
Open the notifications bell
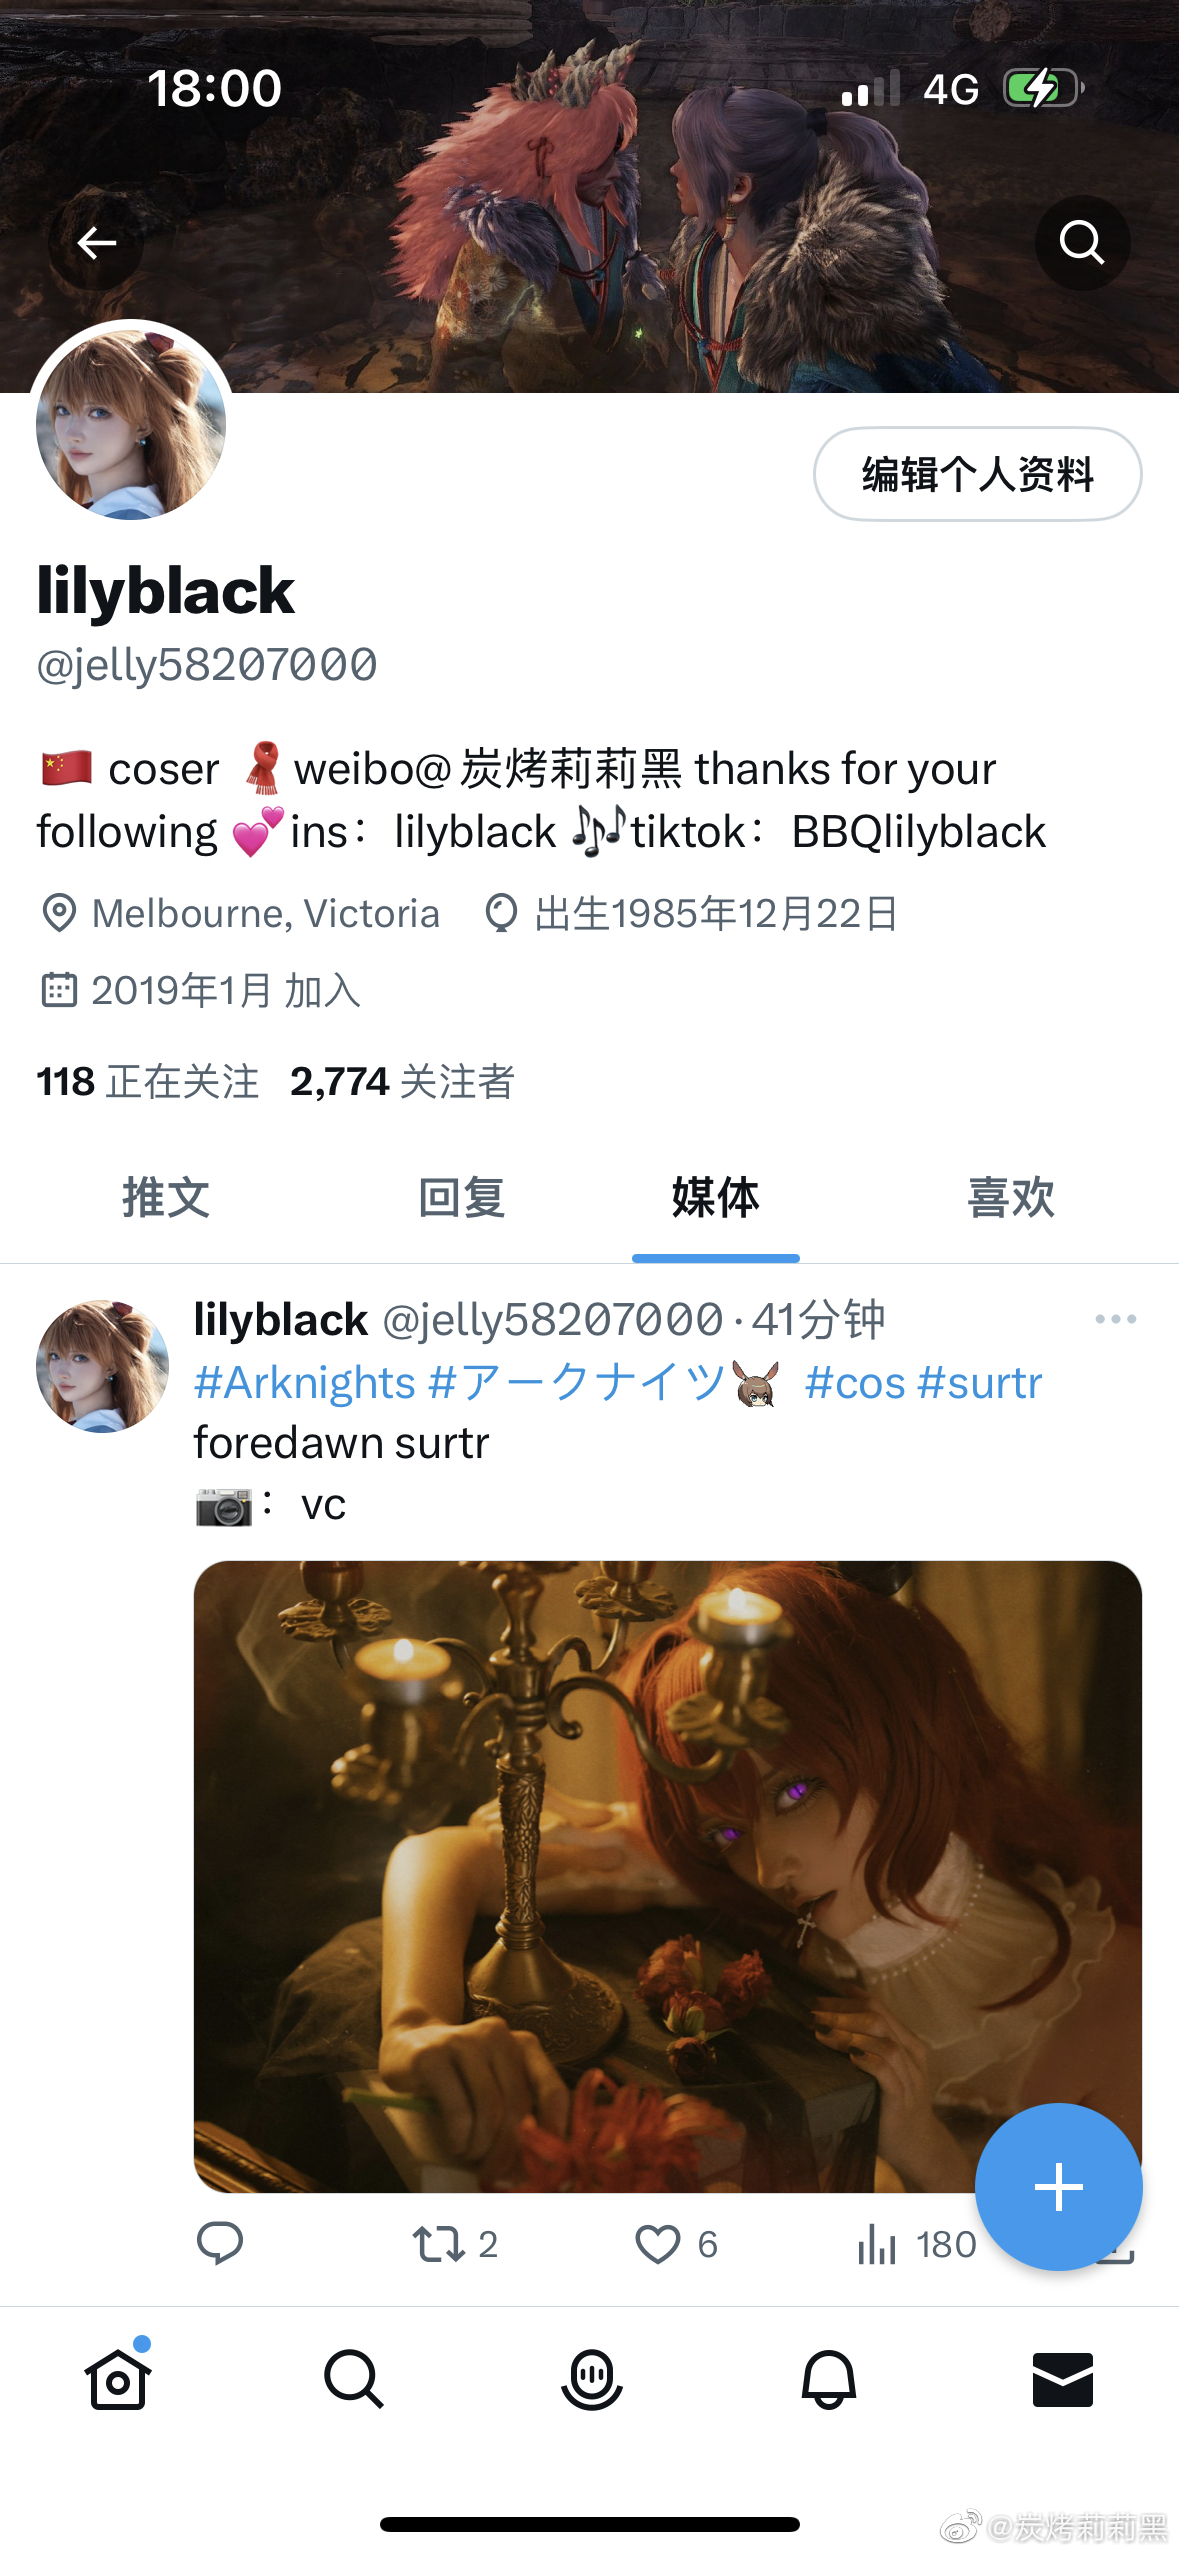pyautogui.click(x=828, y=2378)
